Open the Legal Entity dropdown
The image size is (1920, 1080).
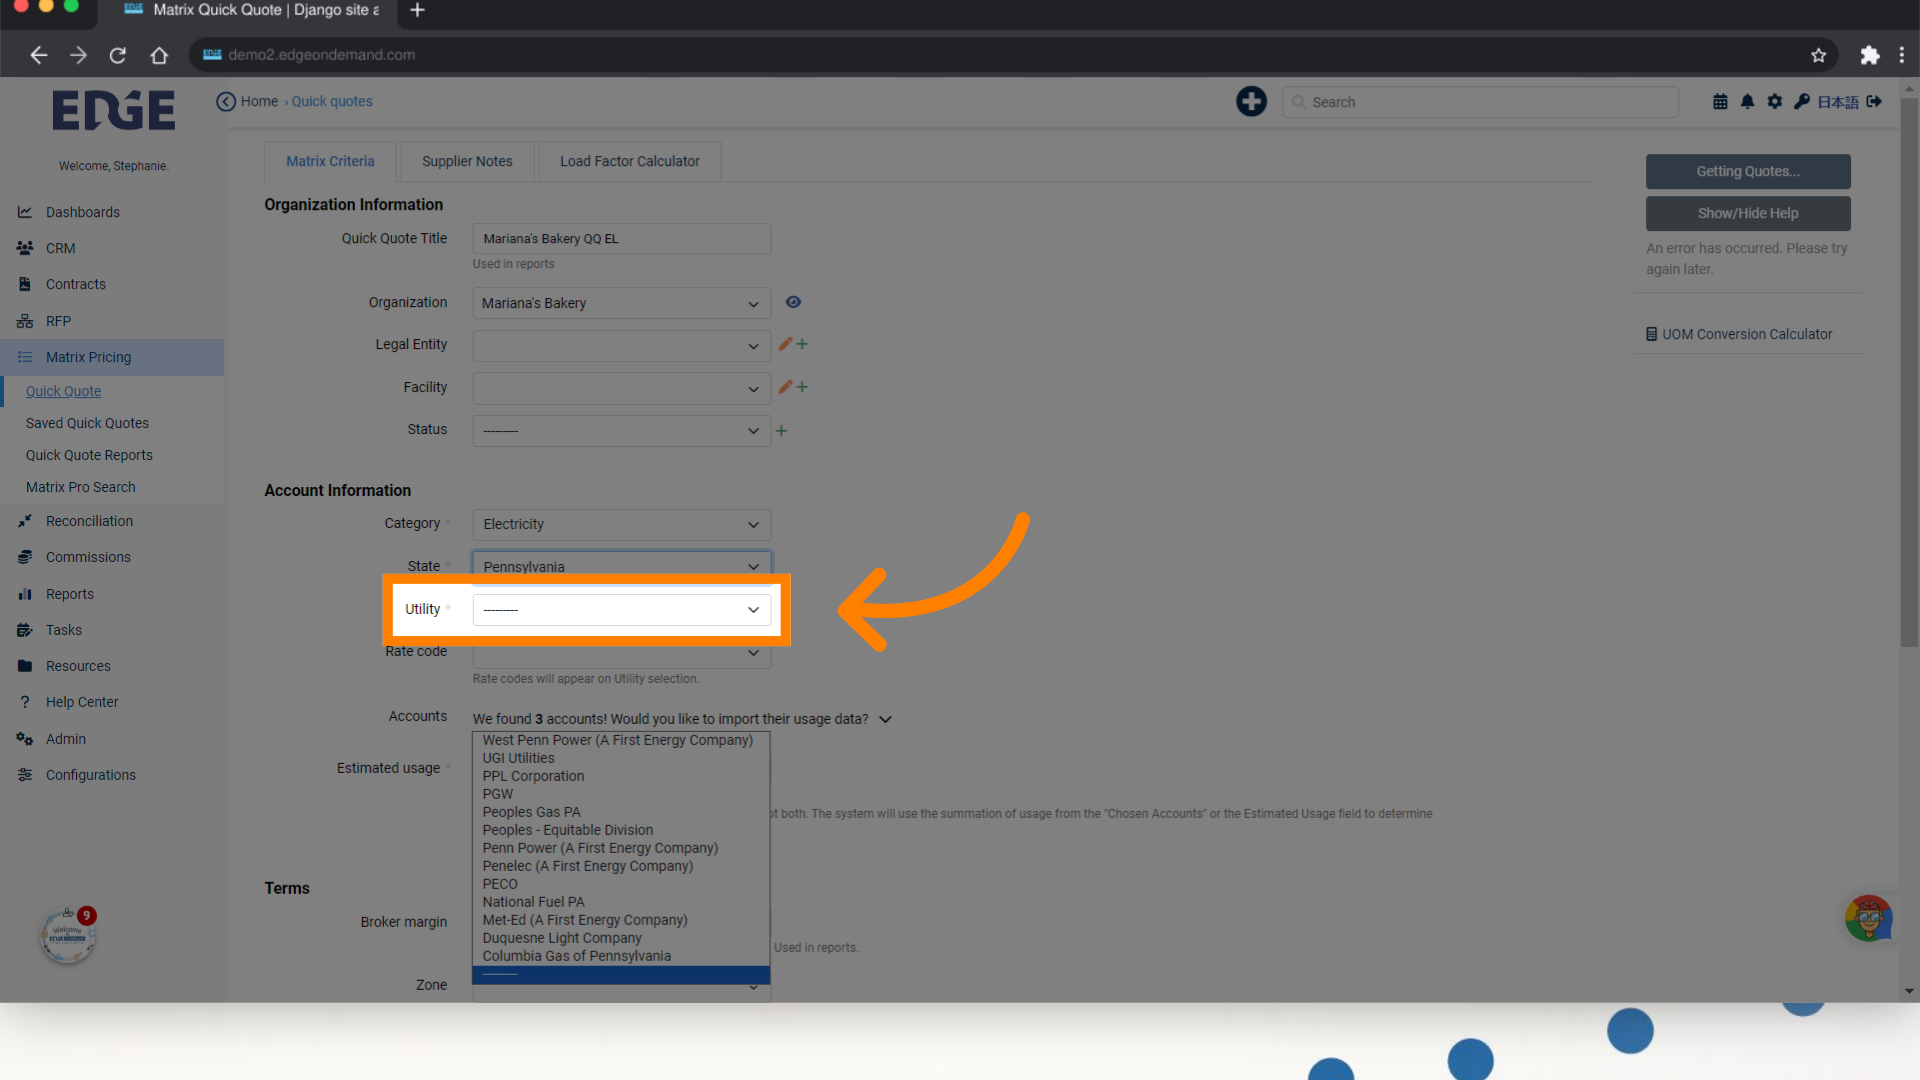coord(622,346)
